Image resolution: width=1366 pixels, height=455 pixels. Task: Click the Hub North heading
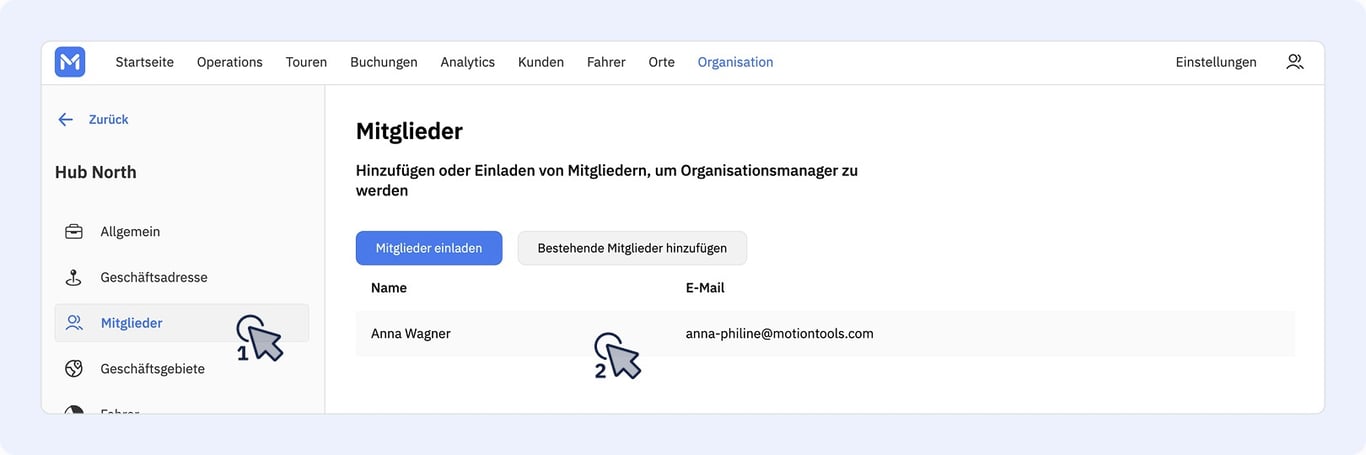[x=96, y=172]
